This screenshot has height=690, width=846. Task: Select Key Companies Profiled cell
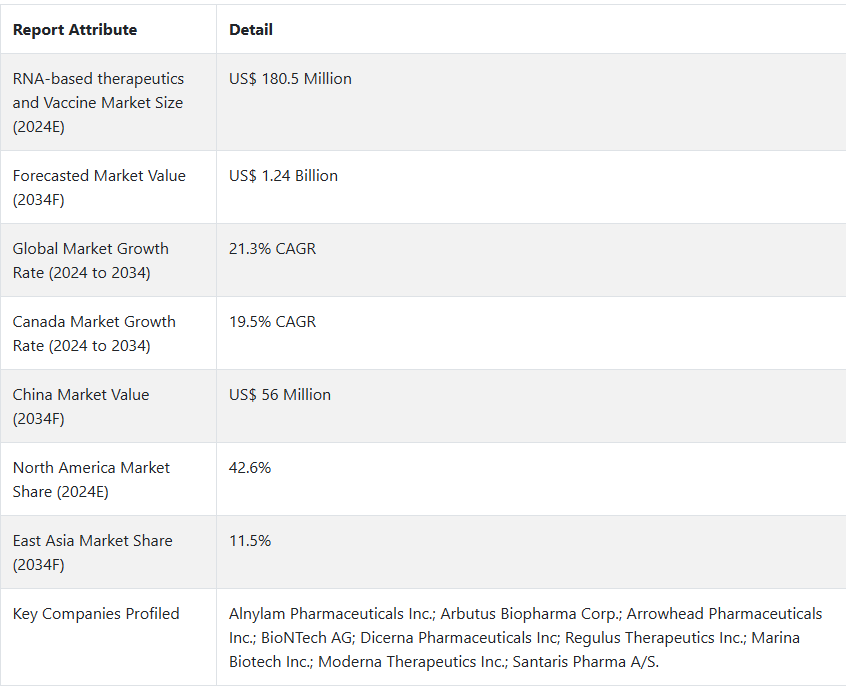pos(96,614)
